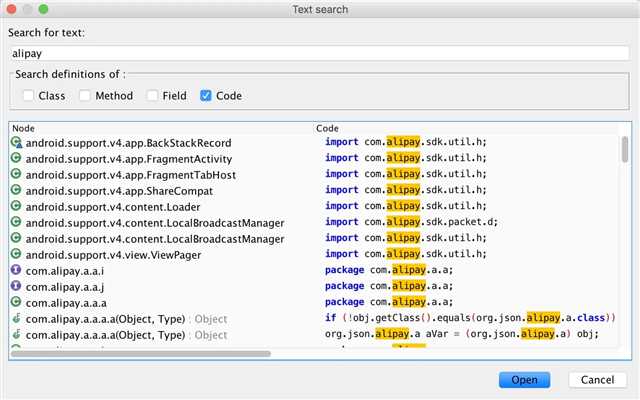Select the android.support.v4.app.FragmentActivity row
This screenshot has height=400, width=640.
pyautogui.click(x=313, y=159)
